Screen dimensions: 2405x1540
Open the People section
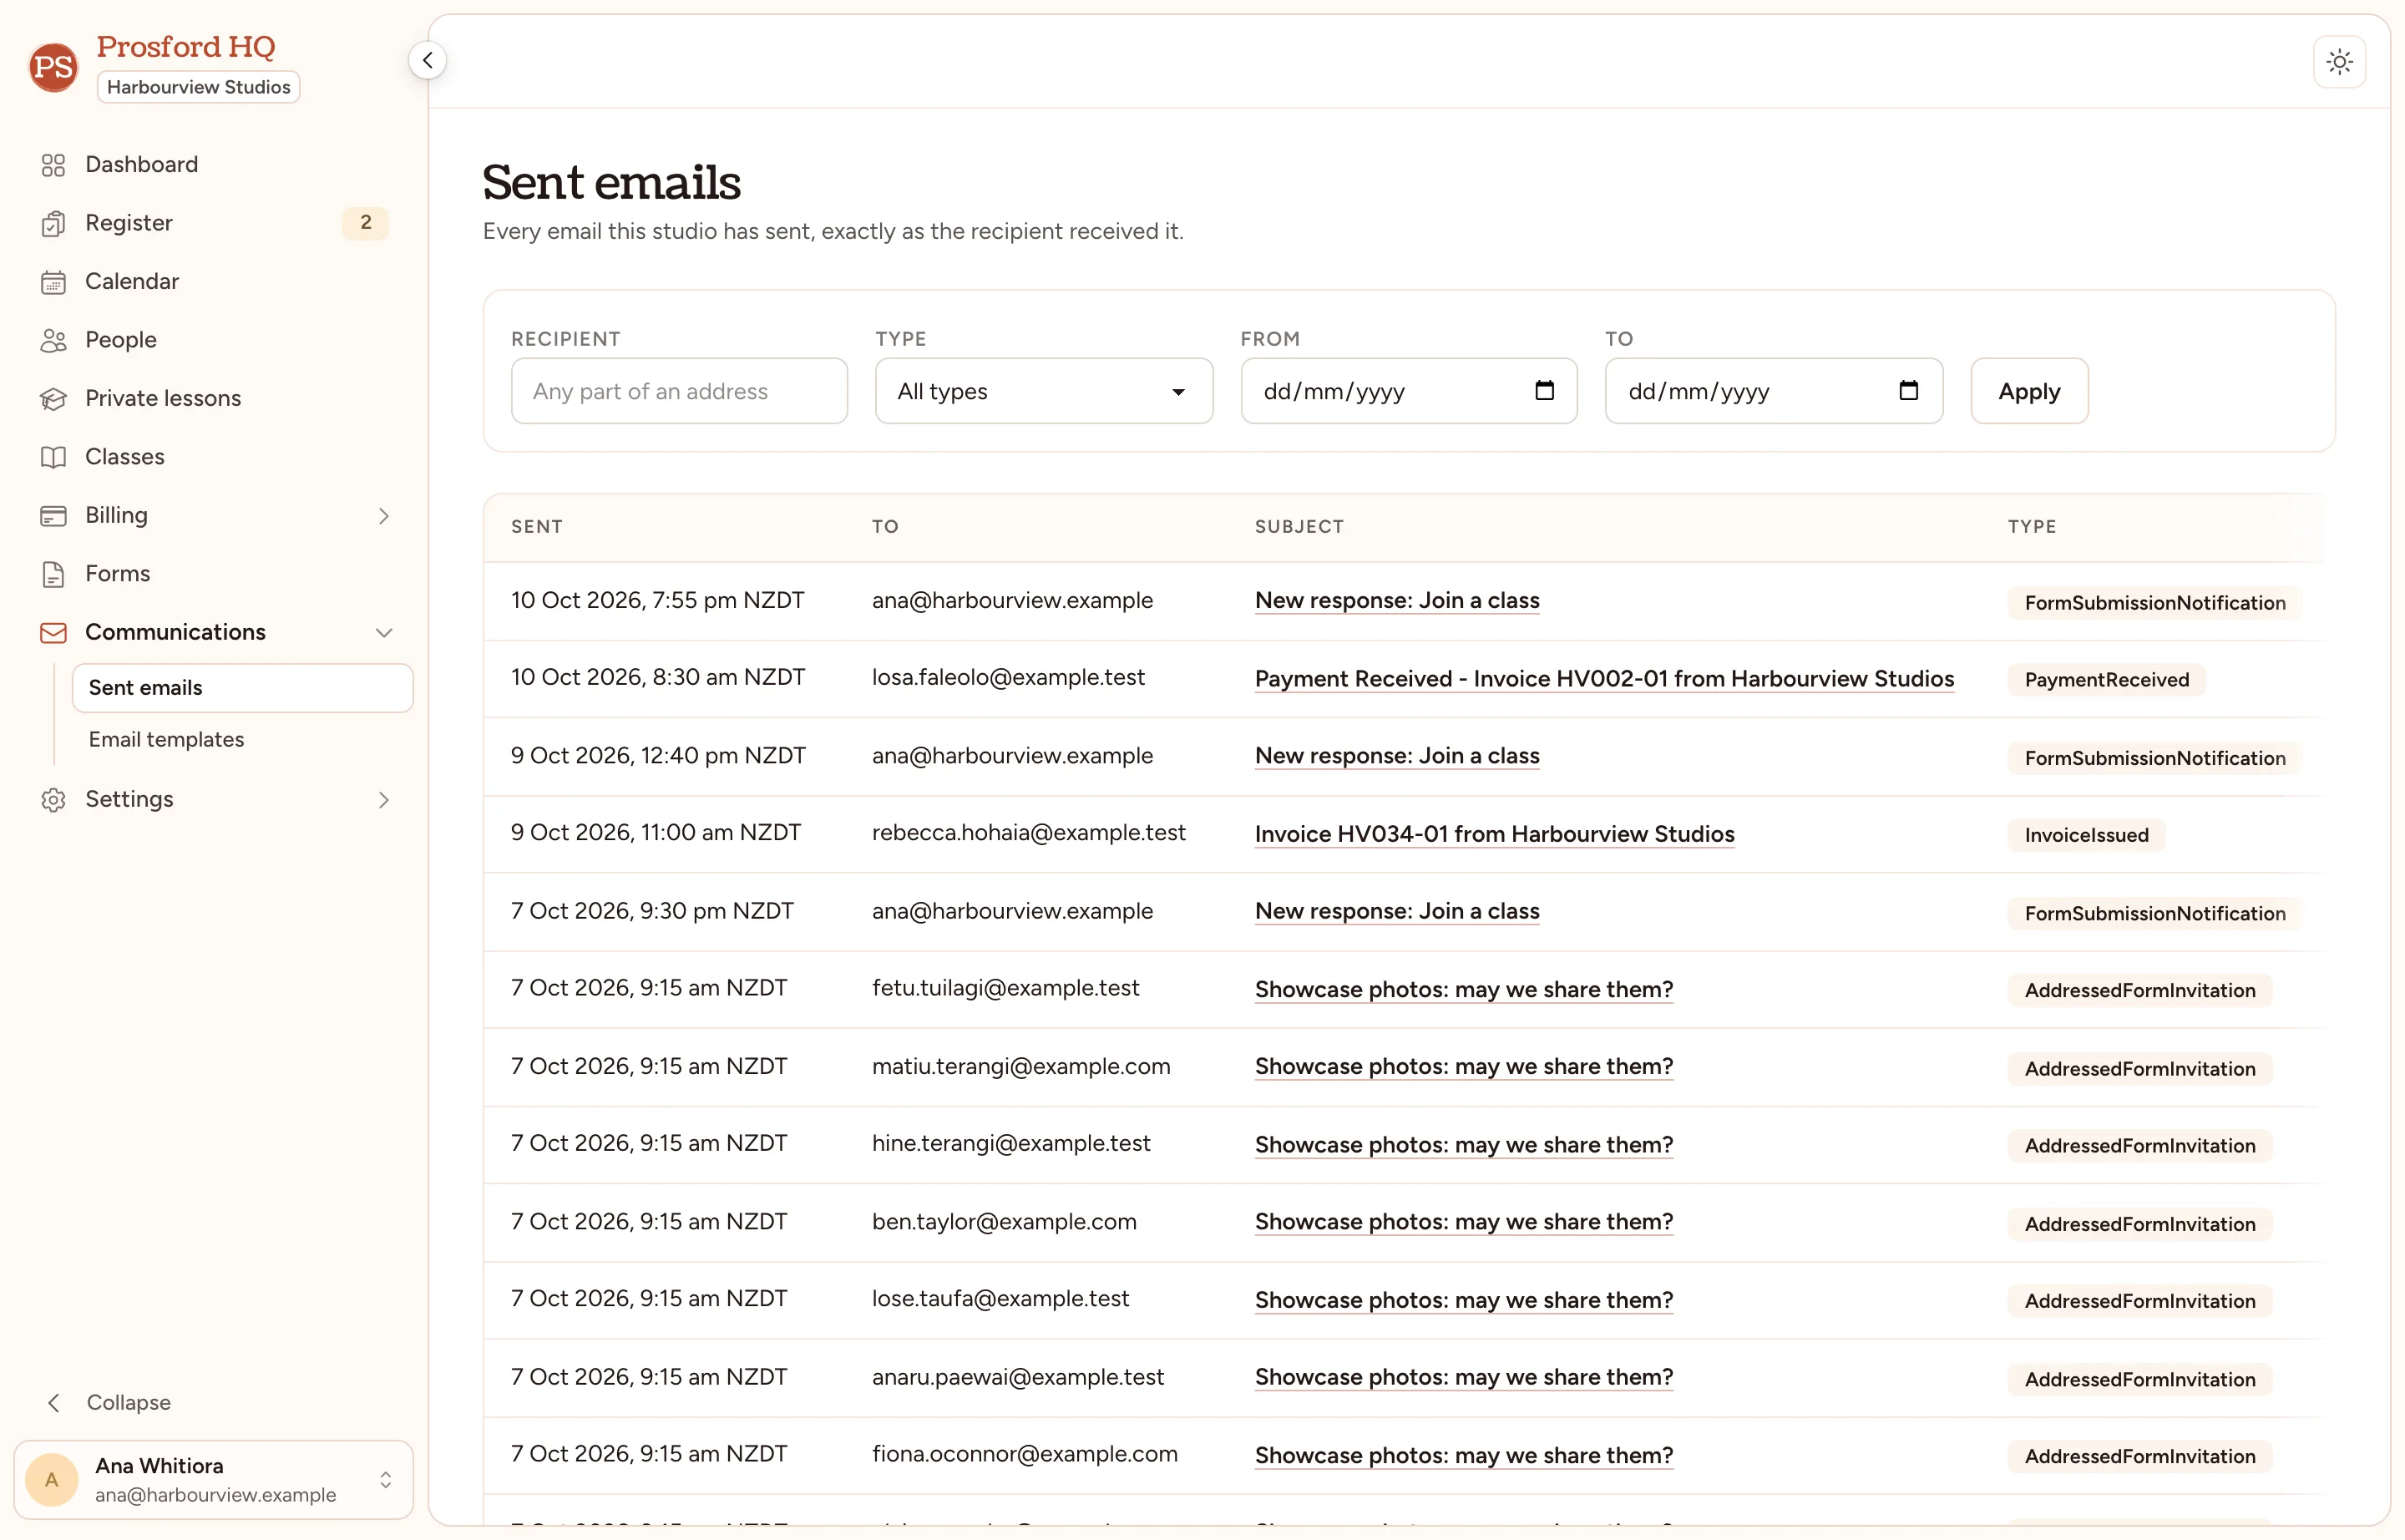pyautogui.click(x=214, y=340)
